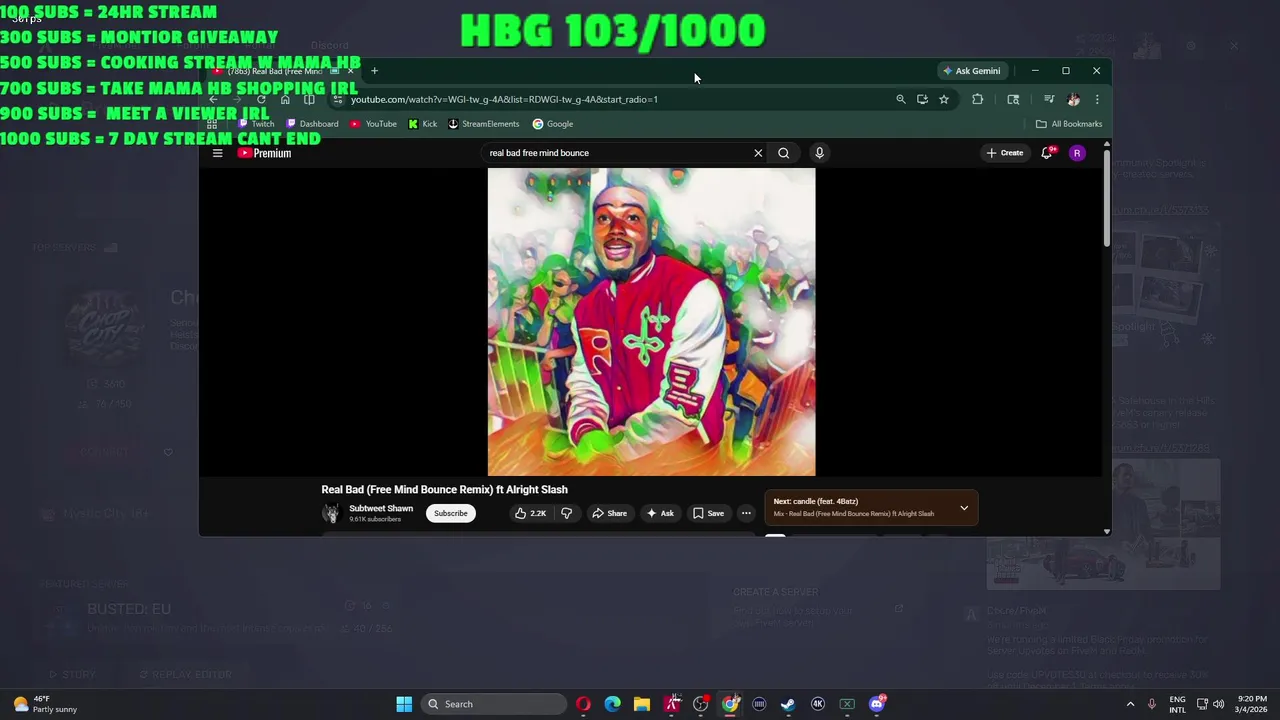Image resolution: width=1280 pixels, height=720 pixels.
Task: Open Subtweet Shawn channel avatar
Action: coord(331,513)
